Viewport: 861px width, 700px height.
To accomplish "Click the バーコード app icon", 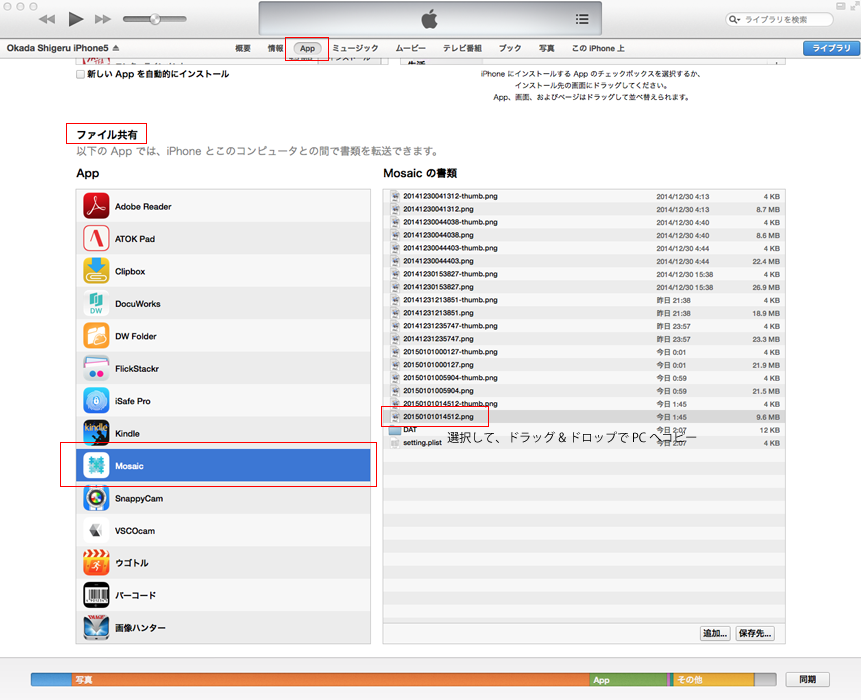I will [x=96, y=595].
